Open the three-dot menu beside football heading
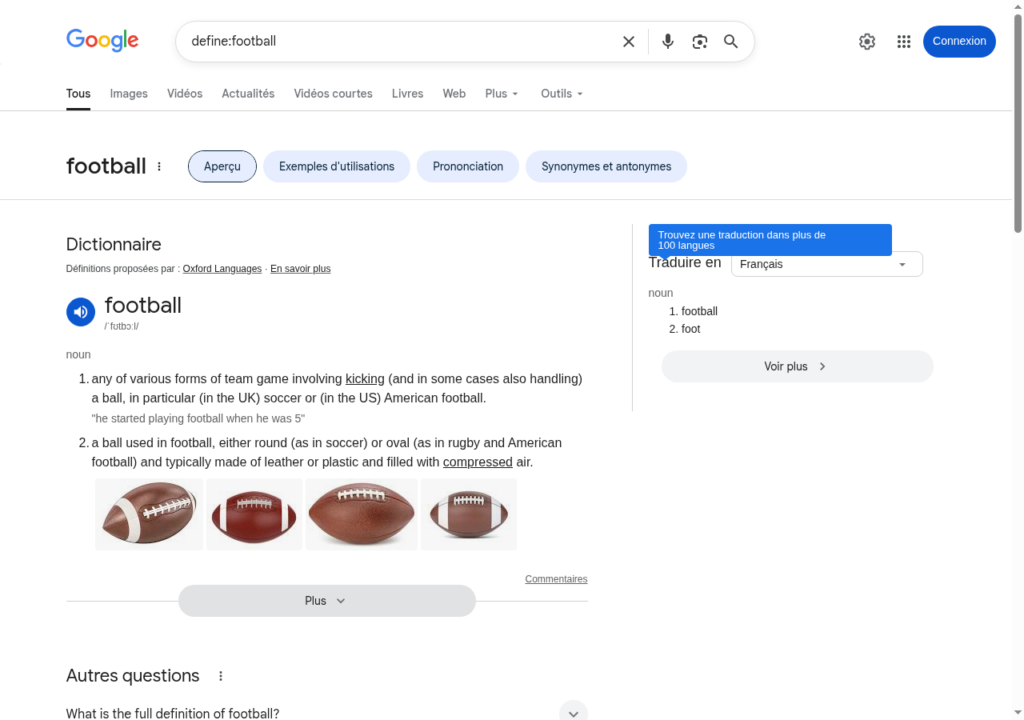The image size is (1024, 720). click(159, 167)
